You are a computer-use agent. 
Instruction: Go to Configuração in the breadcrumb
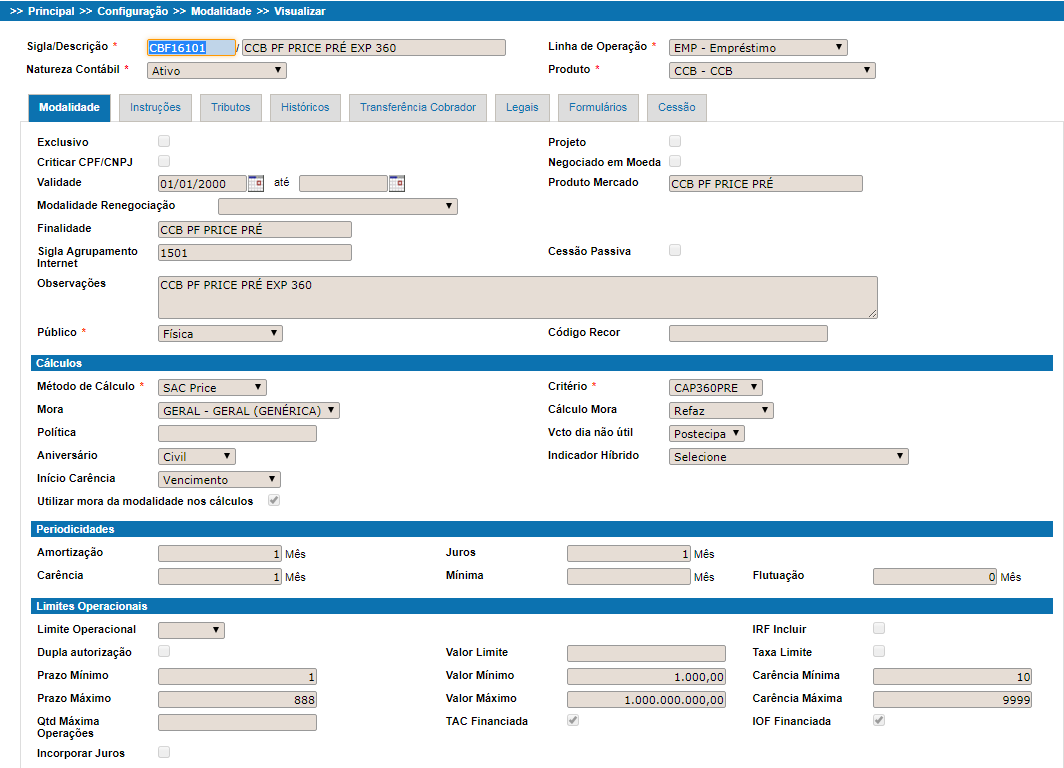(x=132, y=11)
